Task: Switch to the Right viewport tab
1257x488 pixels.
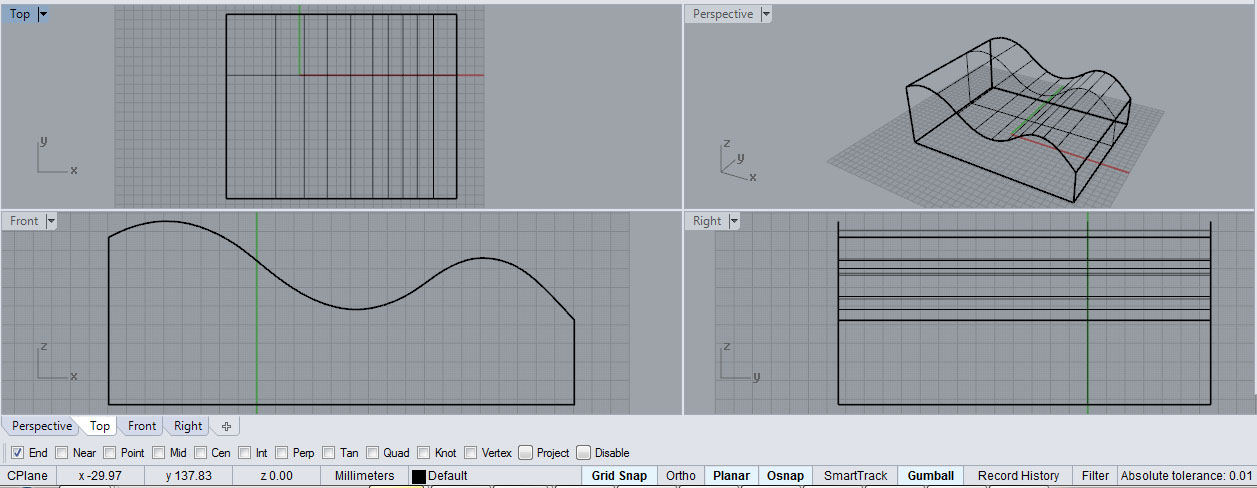Action: (x=188, y=426)
